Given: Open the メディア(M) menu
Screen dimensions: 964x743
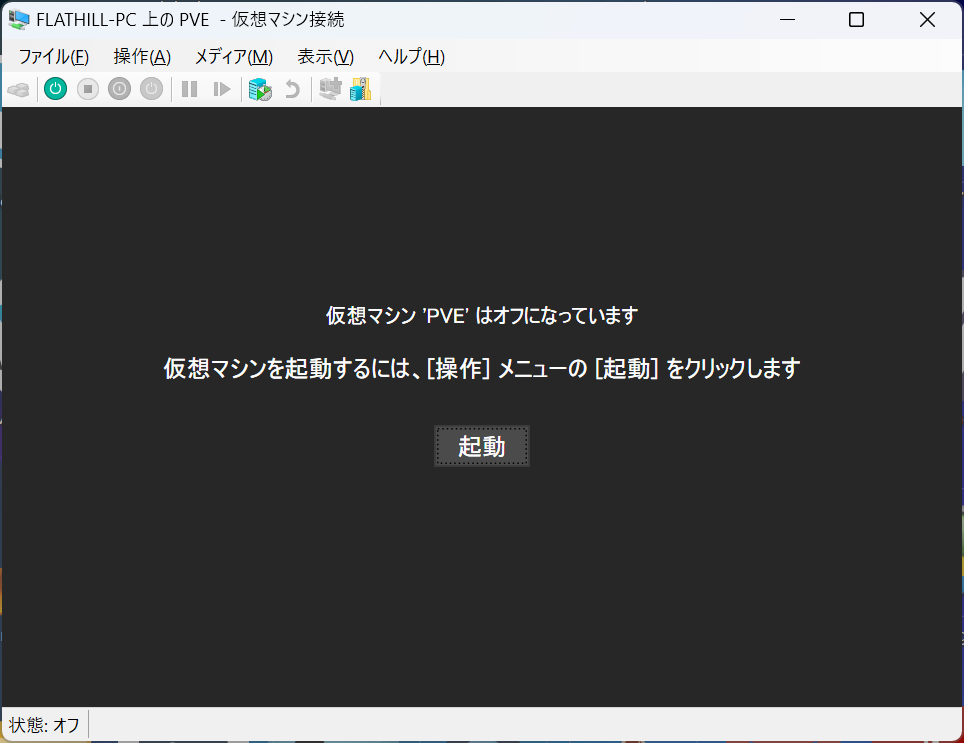Looking at the screenshot, I should [234, 57].
